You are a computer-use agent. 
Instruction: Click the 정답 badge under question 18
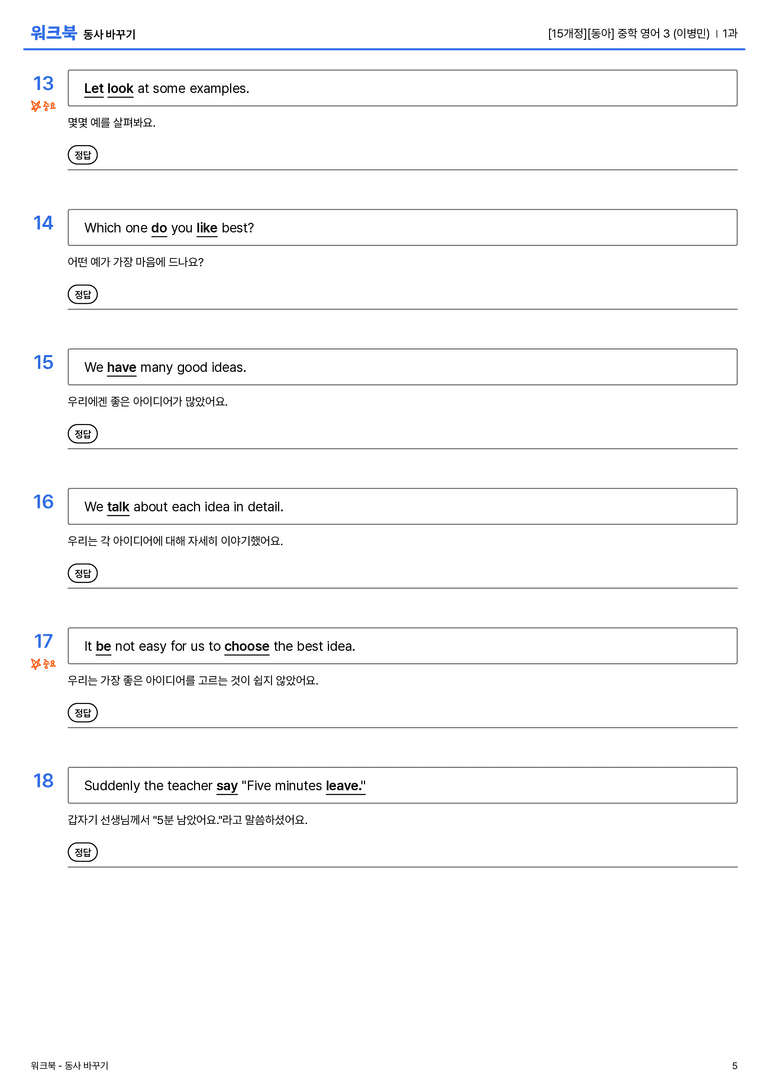(x=82, y=851)
